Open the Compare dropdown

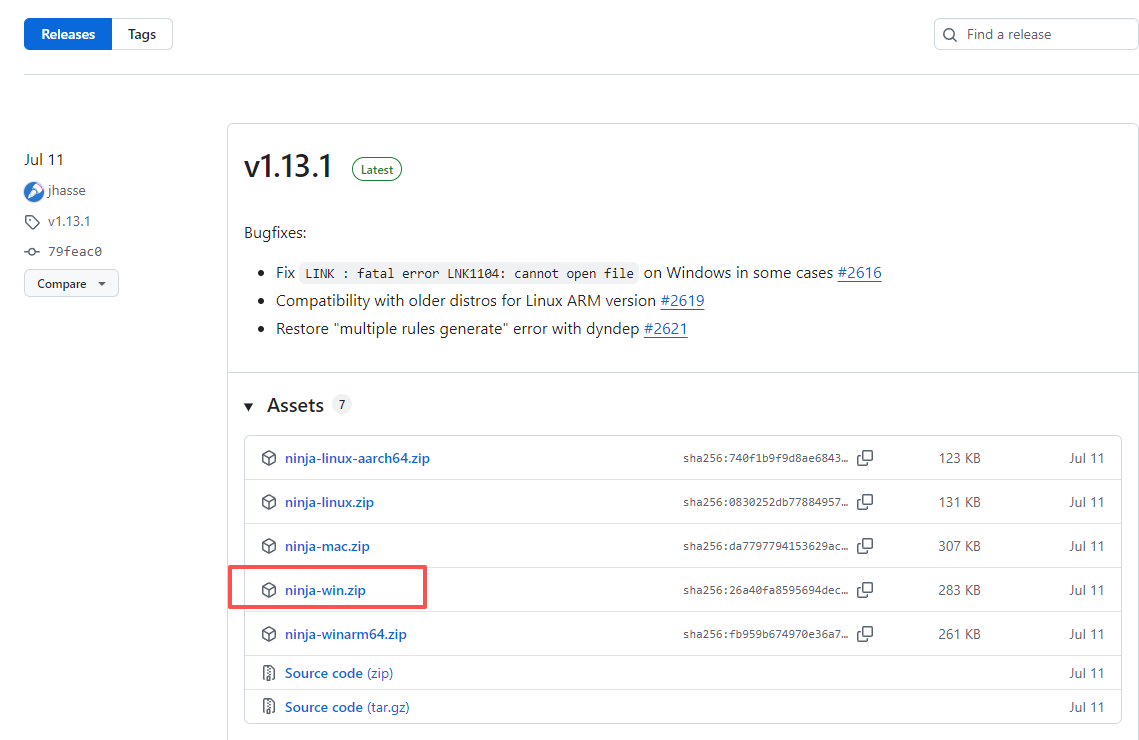pos(71,283)
